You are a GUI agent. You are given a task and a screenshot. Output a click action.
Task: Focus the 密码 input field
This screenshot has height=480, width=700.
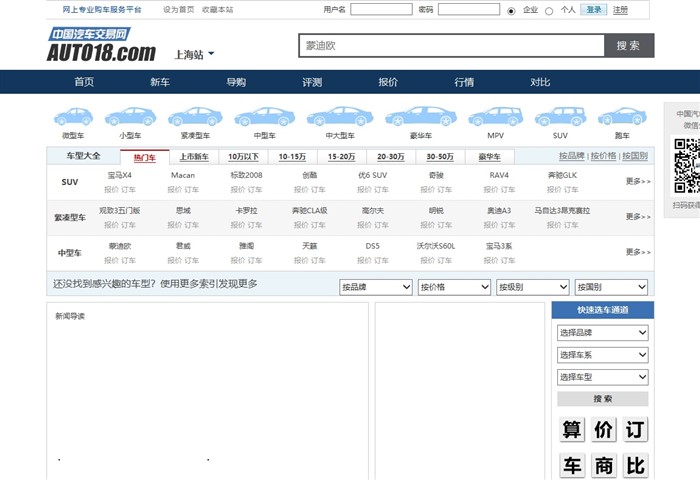click(x=469, y=9)
